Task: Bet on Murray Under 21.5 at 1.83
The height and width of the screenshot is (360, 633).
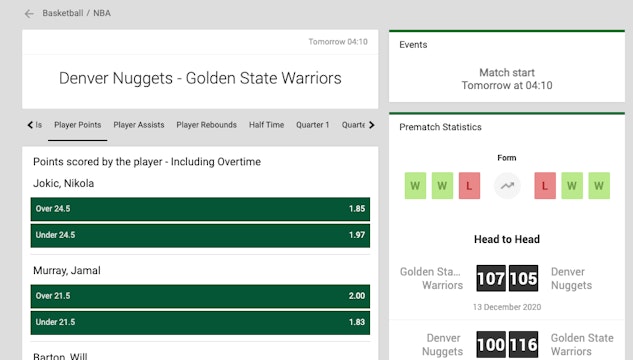Action: tap(200, 322)
